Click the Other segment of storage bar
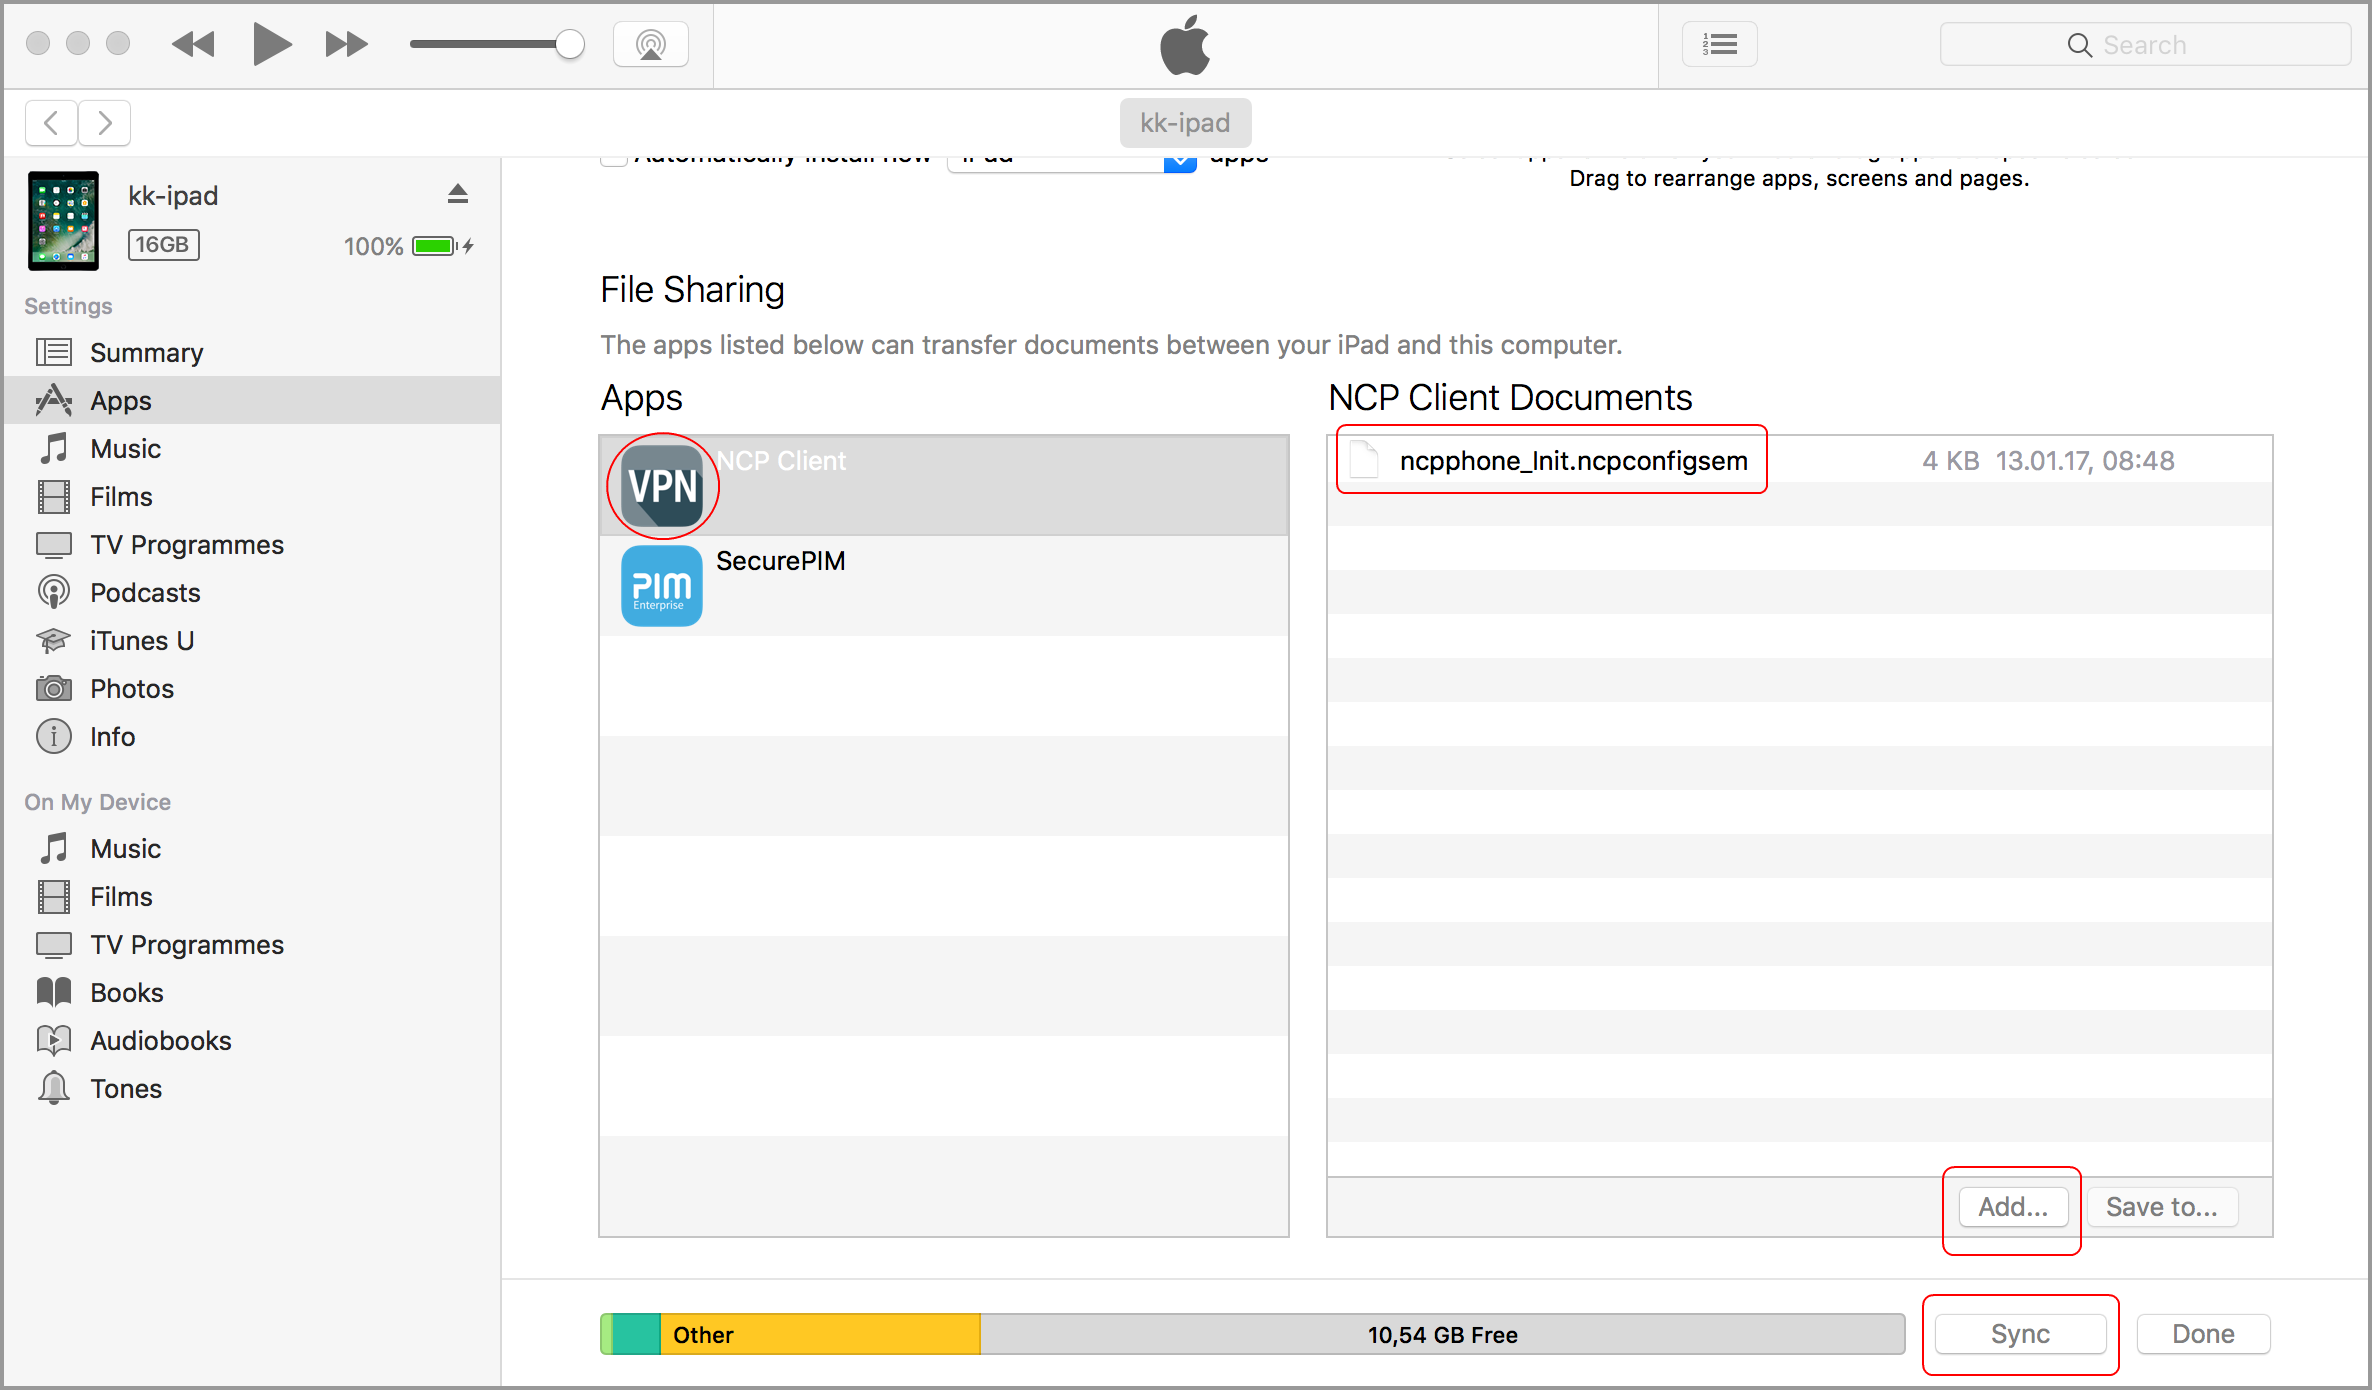The width and height of the screenshot is (2372, 1390). [x=820, y=1334]
